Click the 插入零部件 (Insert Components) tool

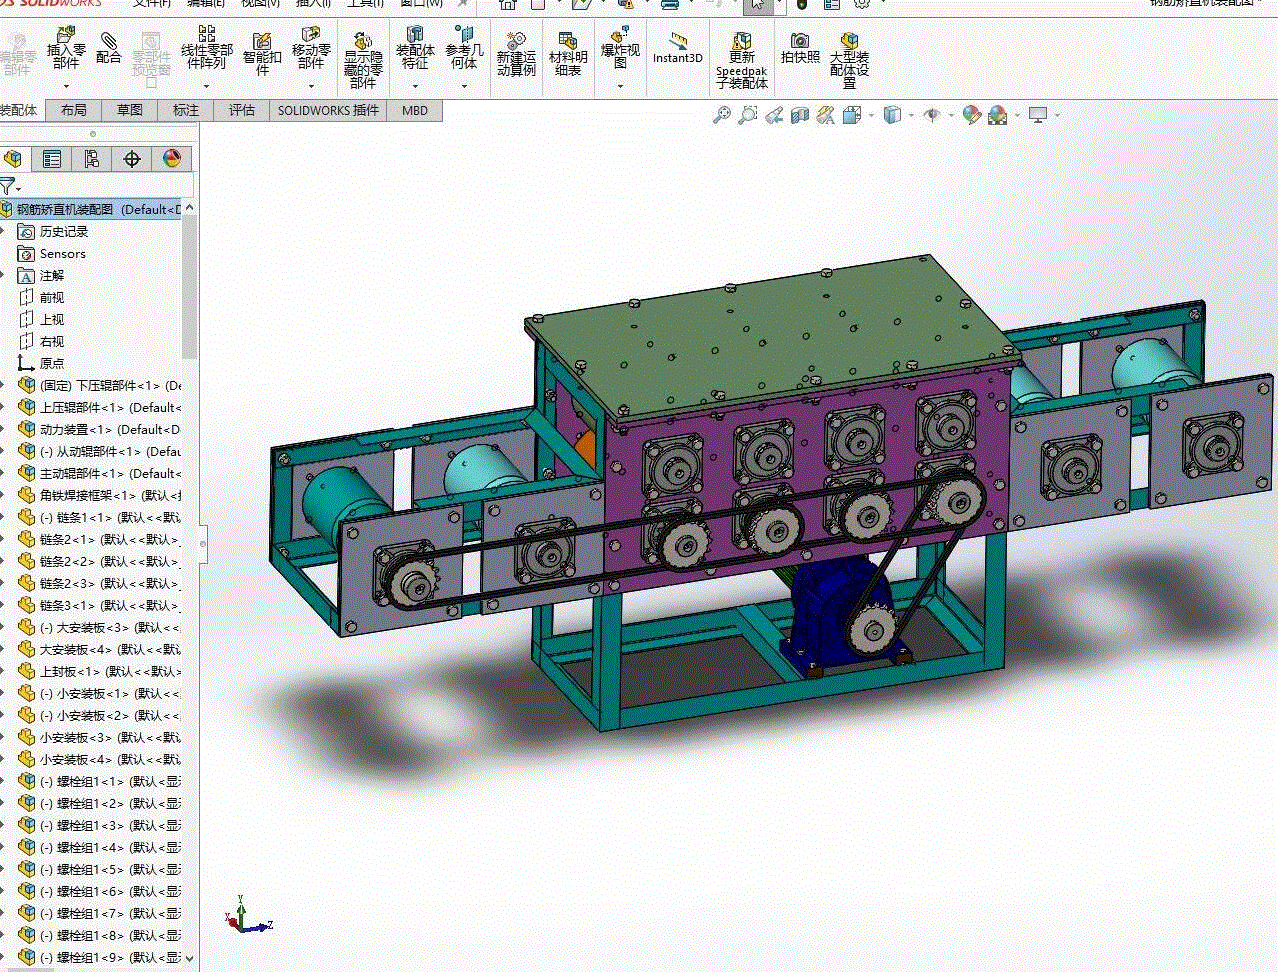tap(66, 49)
